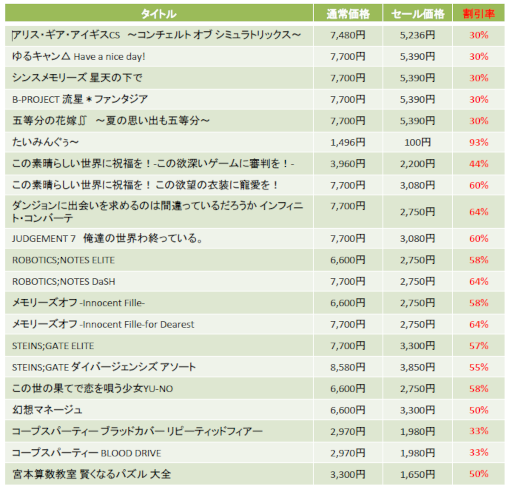Select the この世の果てで恋を唄う少女YU-NO title

tap(93, 388)
